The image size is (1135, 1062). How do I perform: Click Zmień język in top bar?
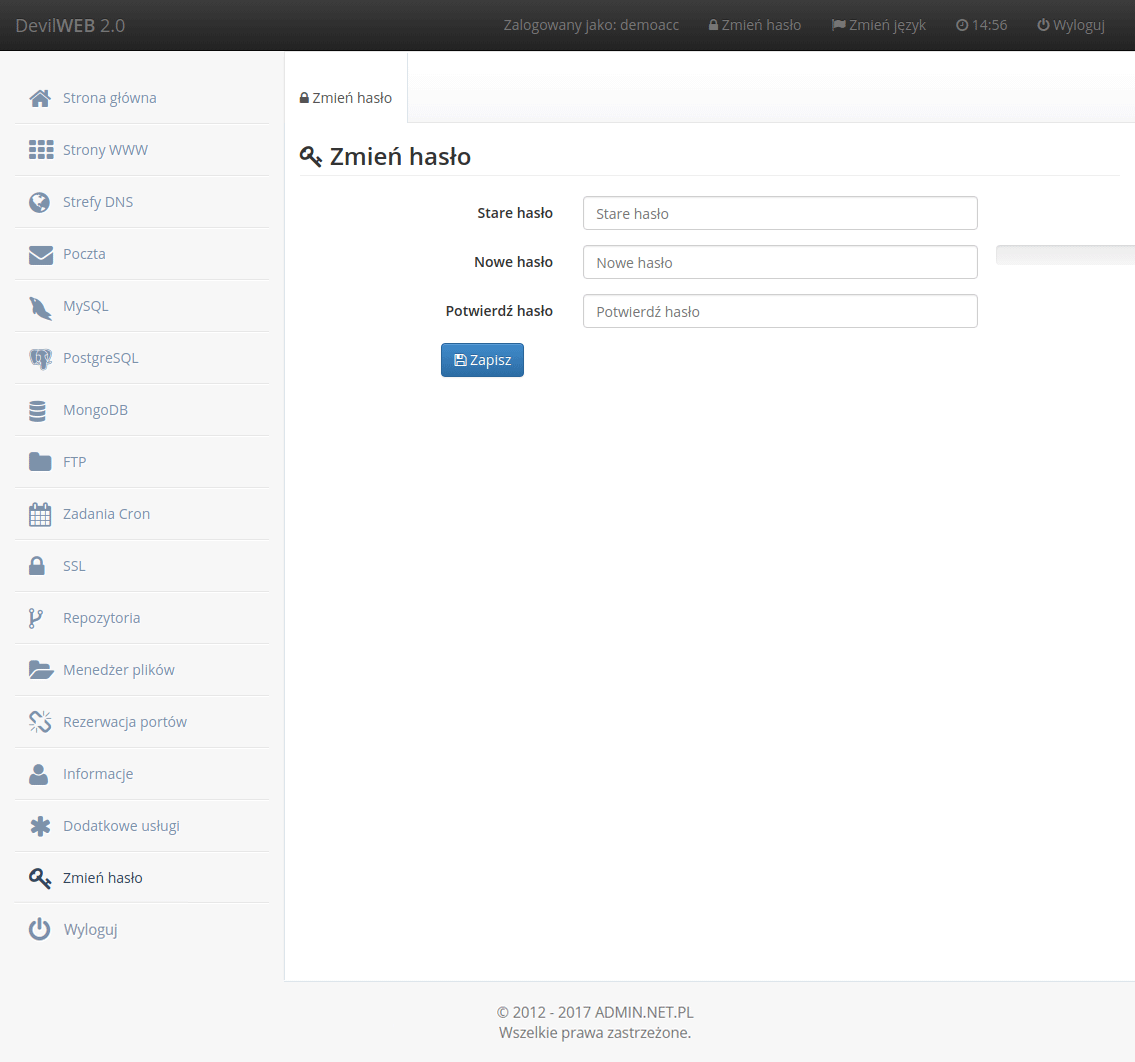(879, 25)
